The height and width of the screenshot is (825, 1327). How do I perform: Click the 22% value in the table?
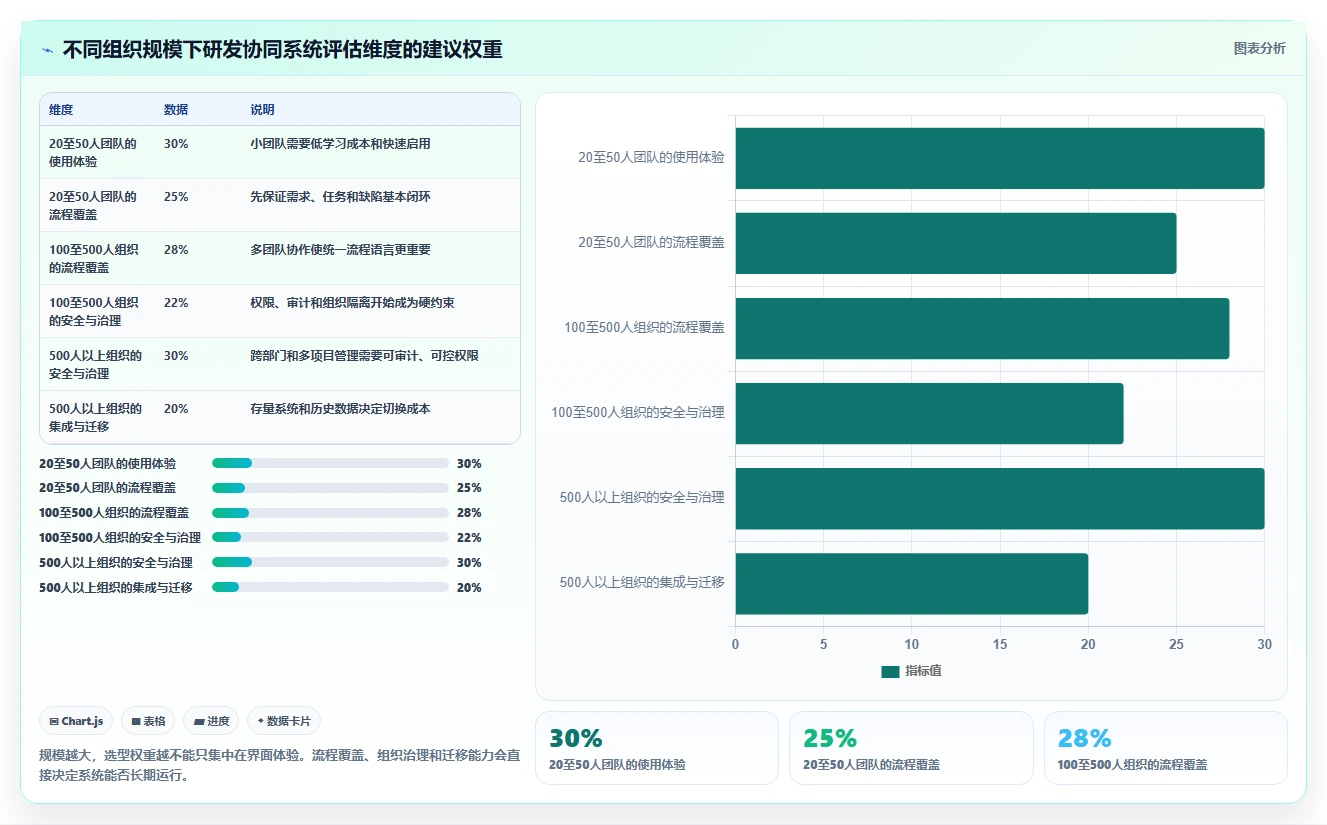tap(176, 302)
